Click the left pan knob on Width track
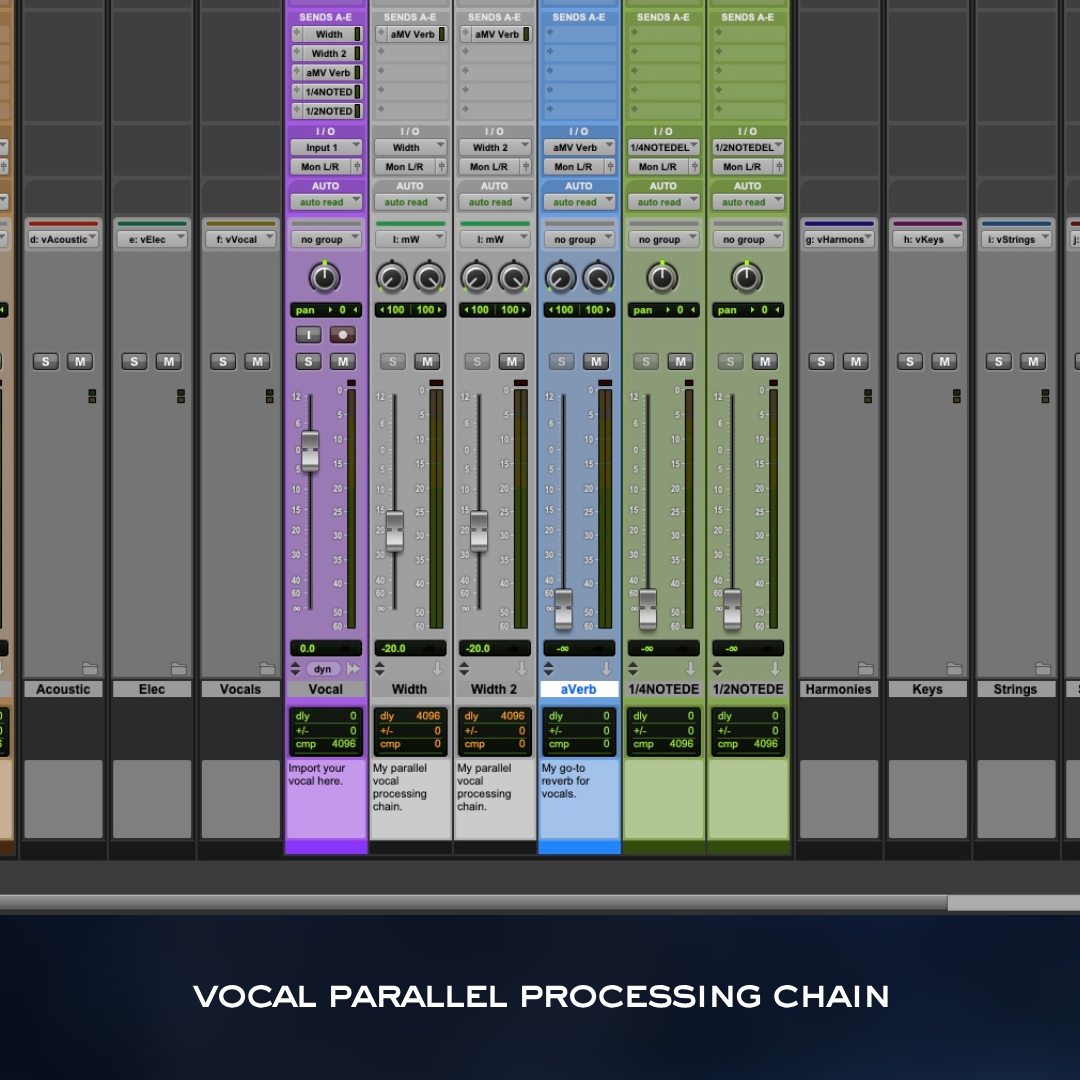1080x1080 pixels. tap(391, 277)
